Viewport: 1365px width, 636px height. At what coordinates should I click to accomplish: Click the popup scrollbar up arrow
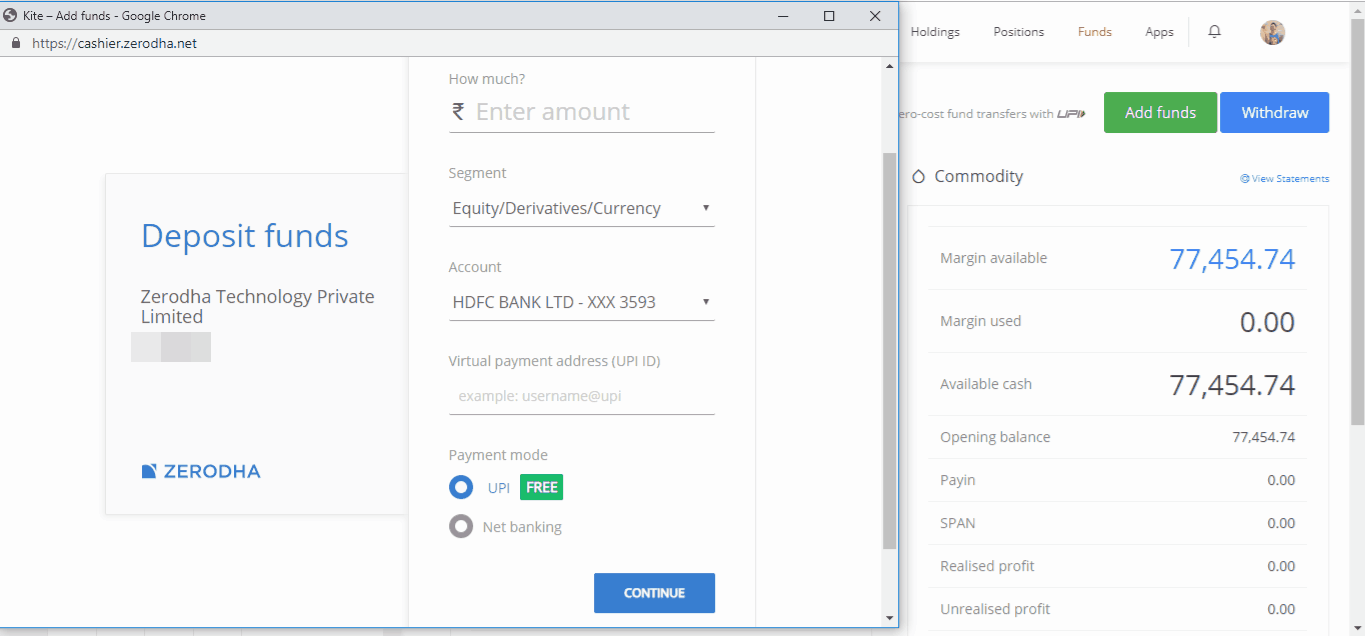[x=890, y=66]
